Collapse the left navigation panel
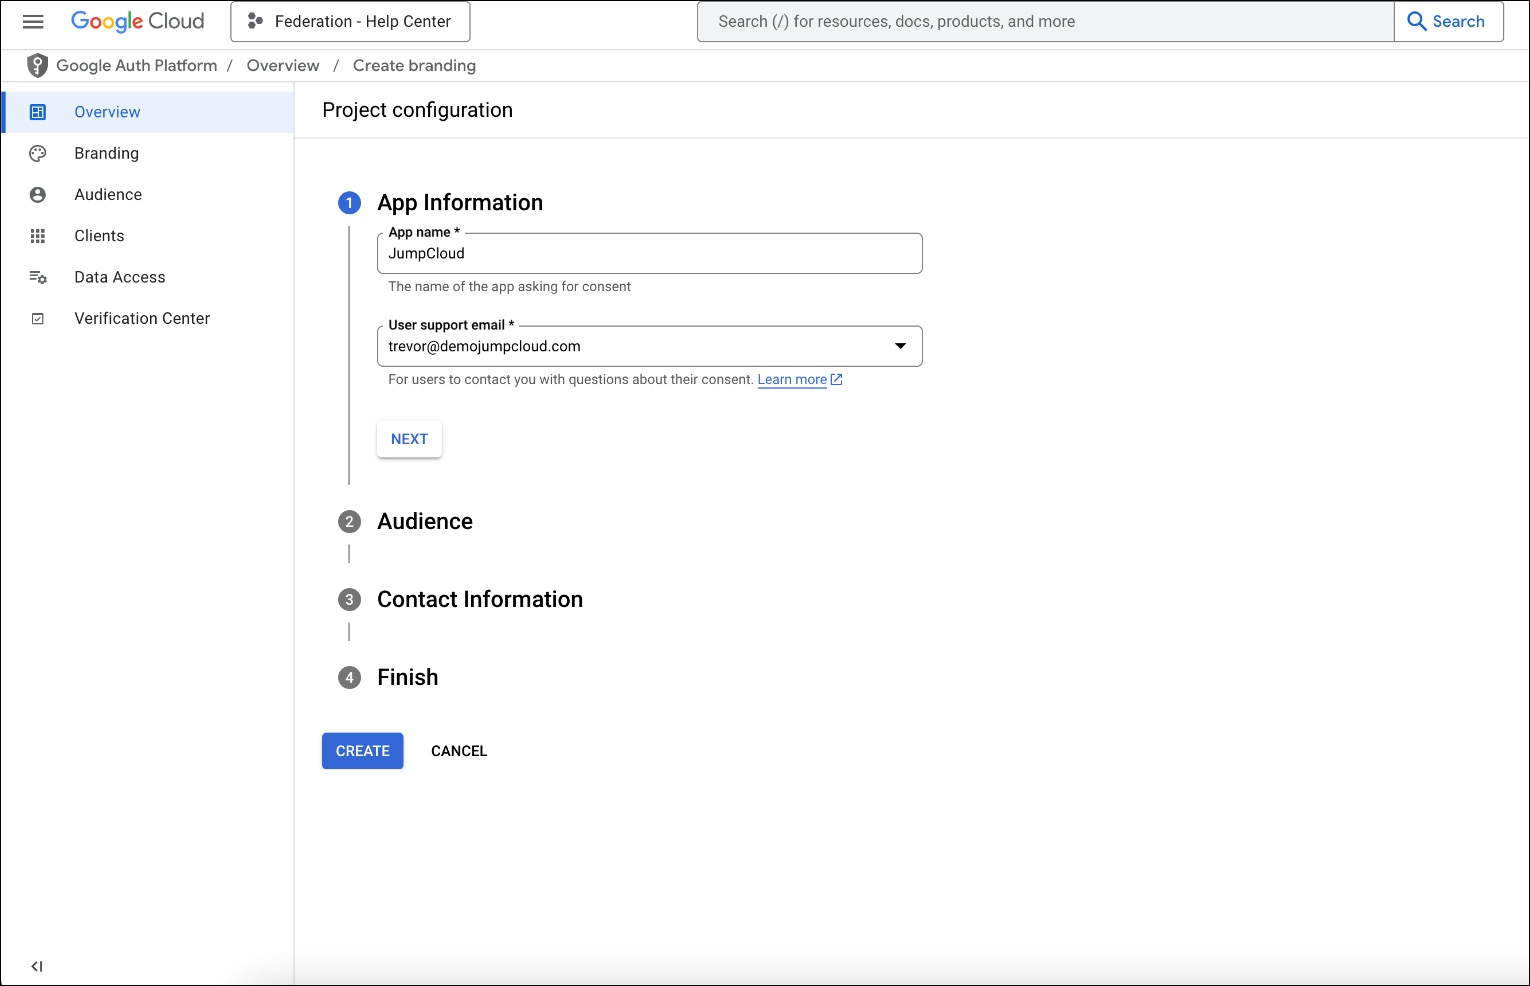The height and width of the screenshot is (986, 1530). (x=37, y=965)
